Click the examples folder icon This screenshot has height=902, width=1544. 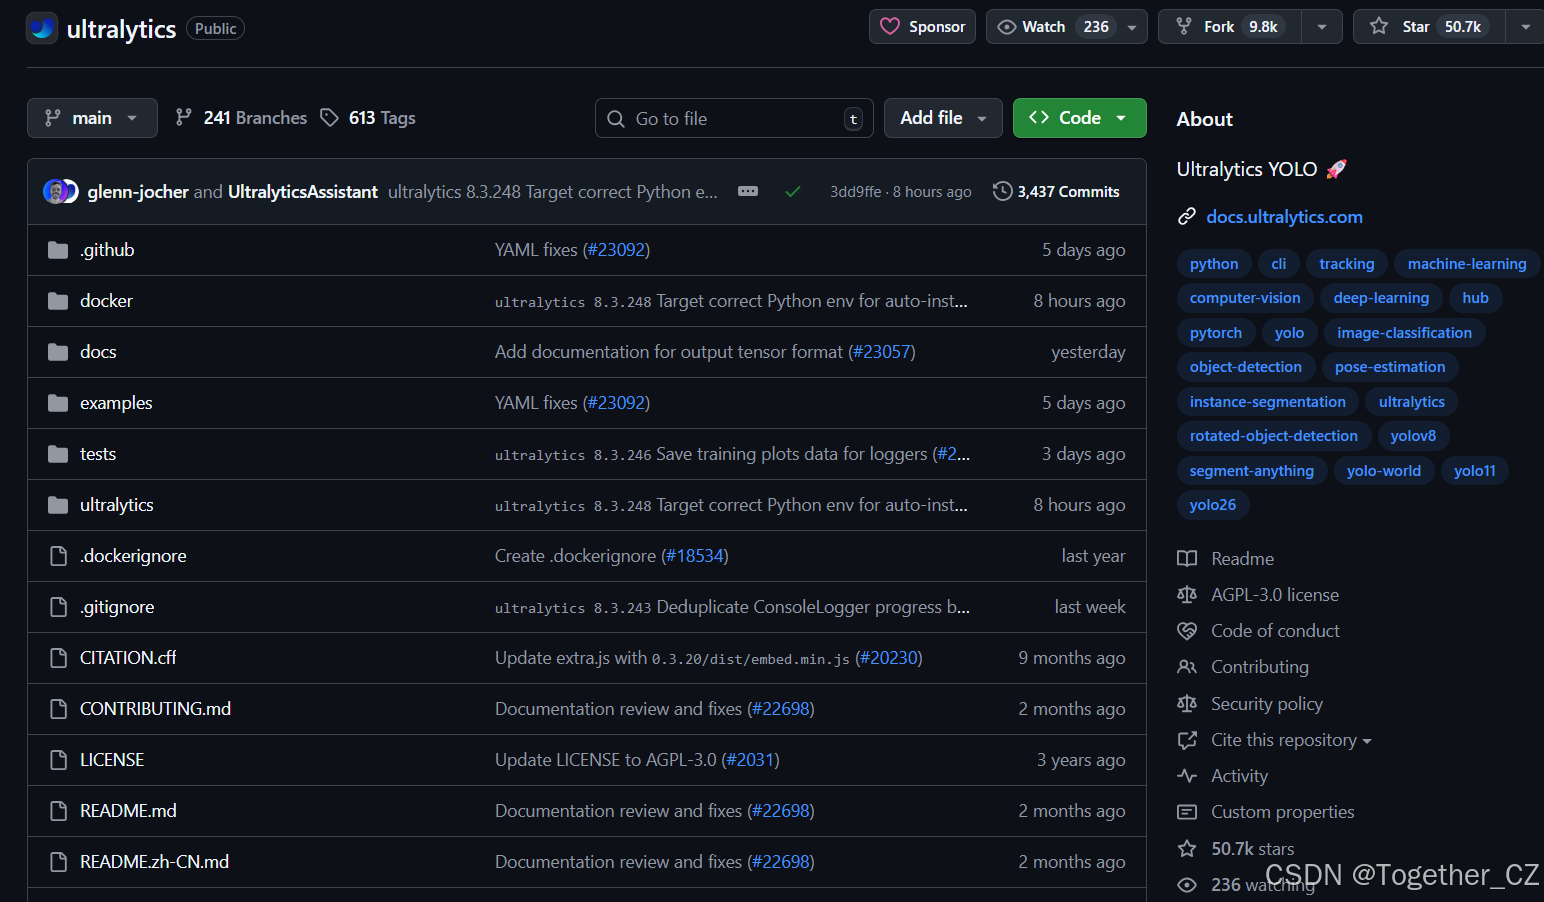pyautogui.click(x=58, y=403)
